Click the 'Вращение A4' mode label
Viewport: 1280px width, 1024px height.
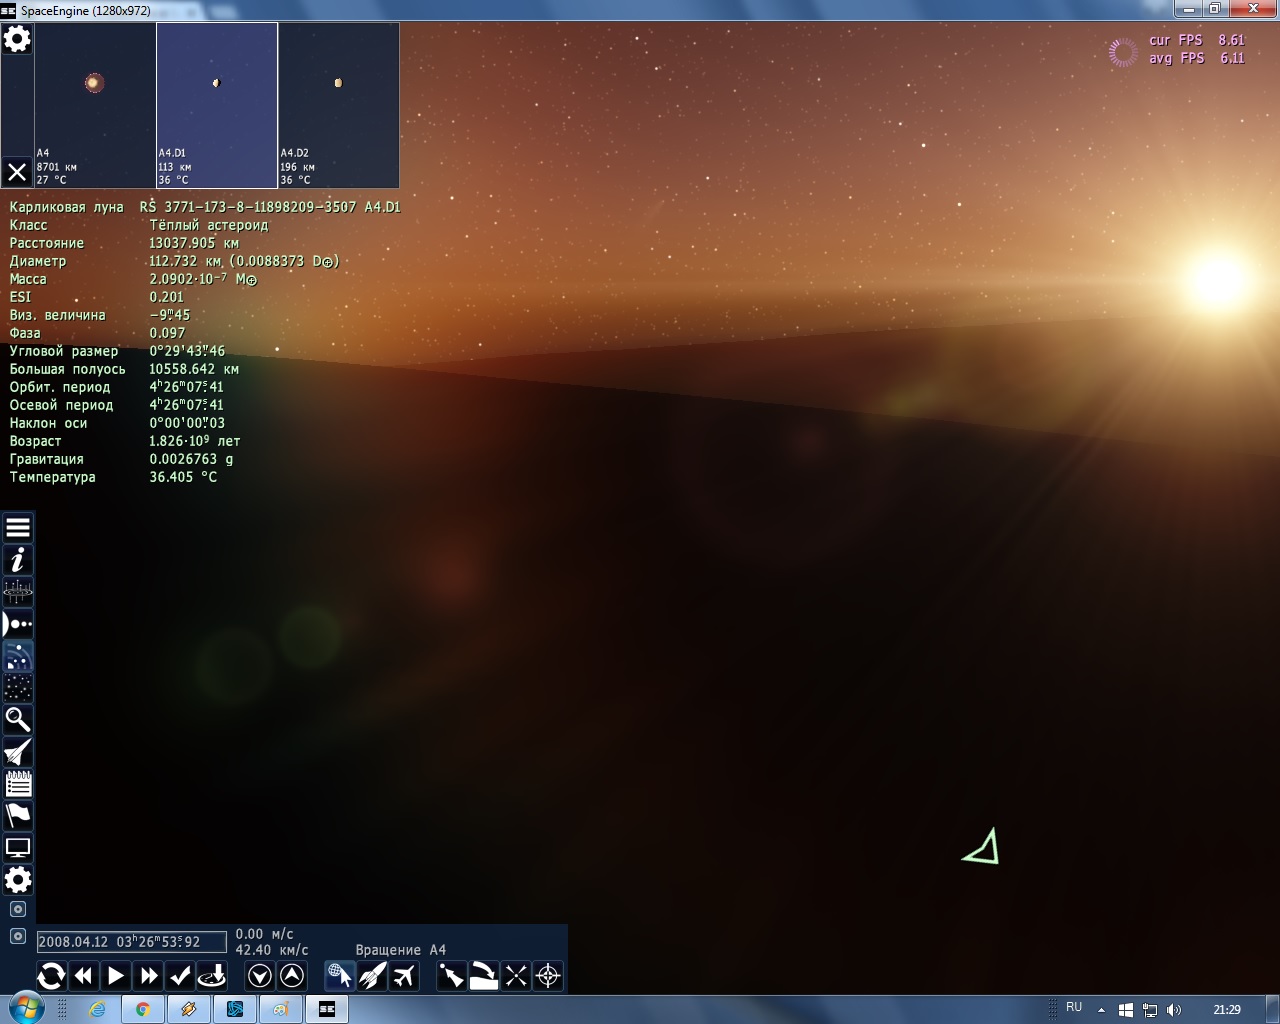(401, 950)
